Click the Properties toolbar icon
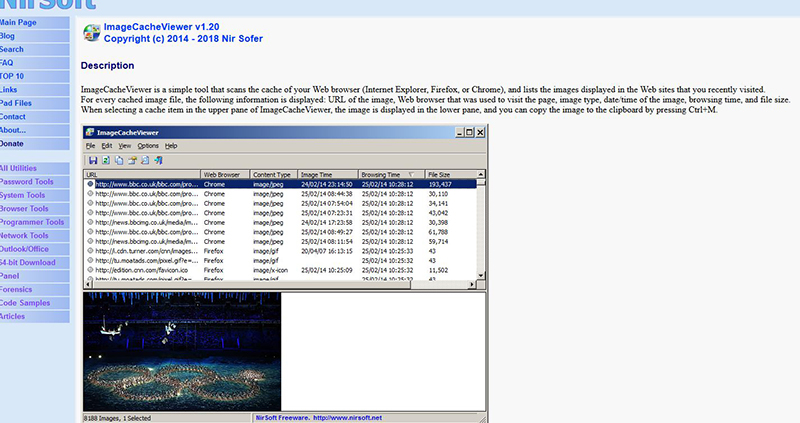This screenshot has height=423, width=800. [132, 160]
